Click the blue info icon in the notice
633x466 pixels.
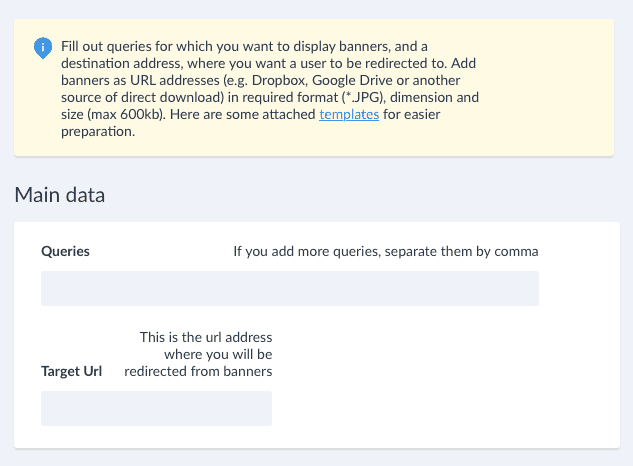pyautogui.click(x=42, y=47)
